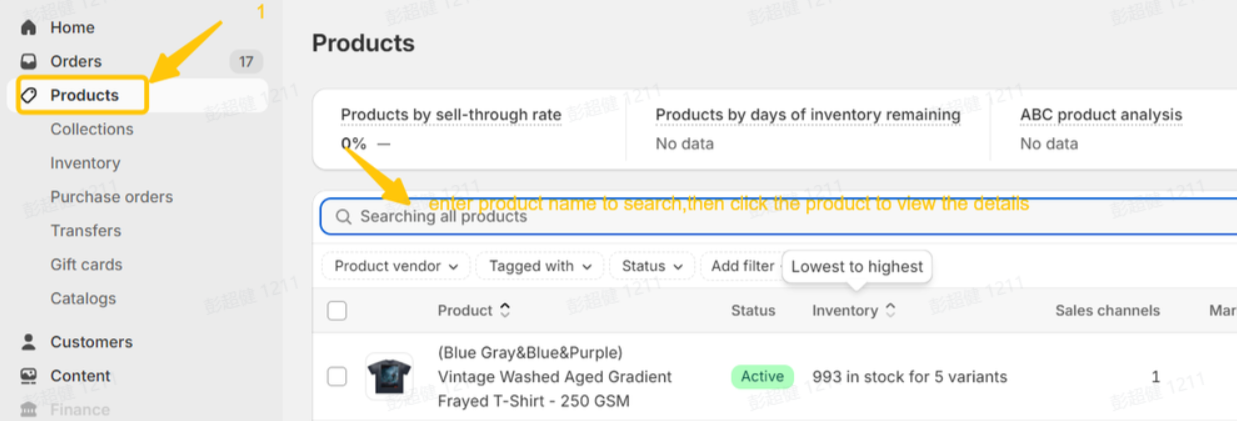Click the Add filter button
The height and width of the screenshot is (421, 1237).
(x=742, y=266)
